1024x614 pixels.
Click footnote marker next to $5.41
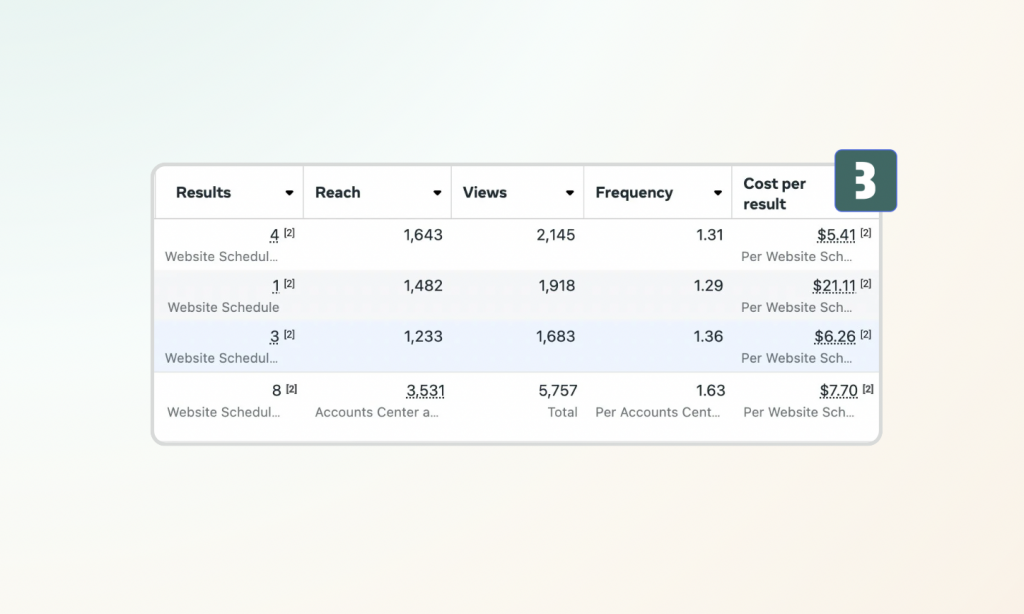click(x=866, y=233)
